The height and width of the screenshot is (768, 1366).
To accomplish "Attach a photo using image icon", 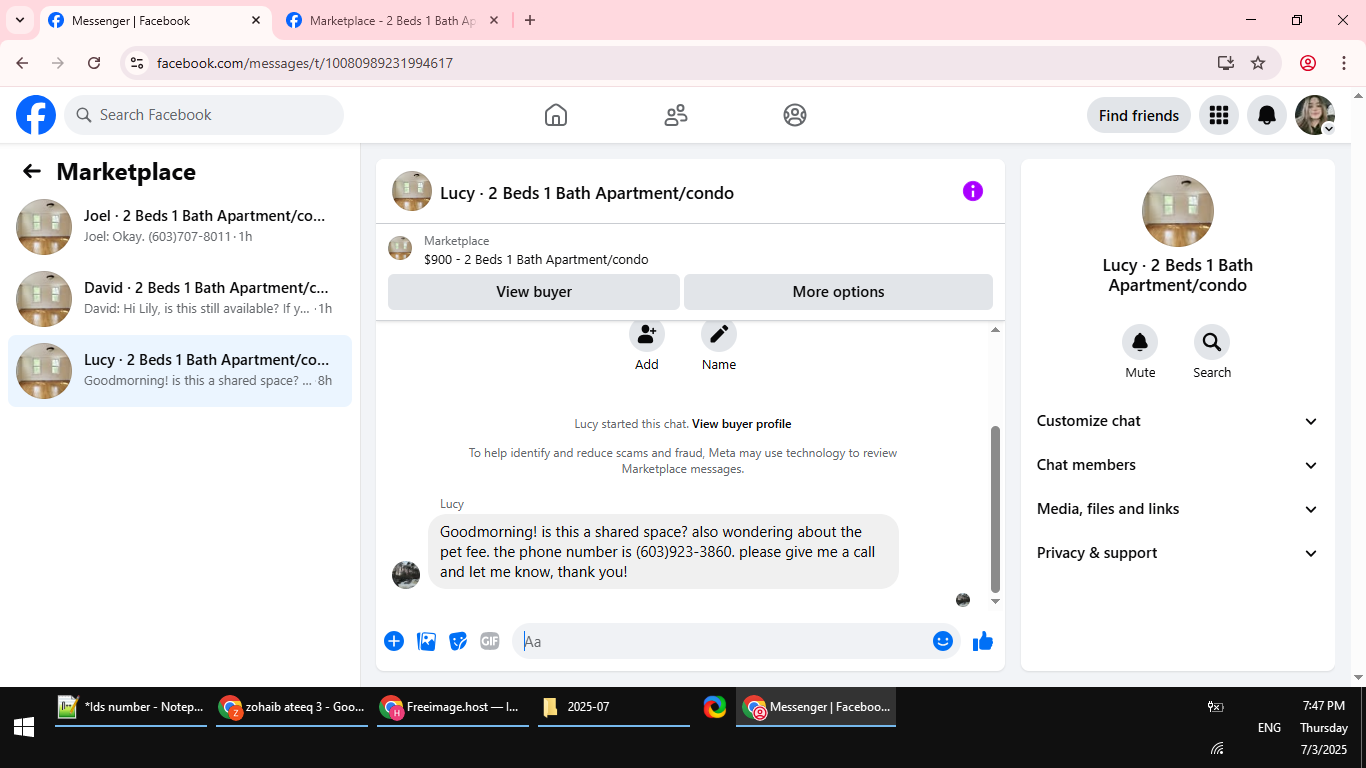I will click(x=427, y=641).
